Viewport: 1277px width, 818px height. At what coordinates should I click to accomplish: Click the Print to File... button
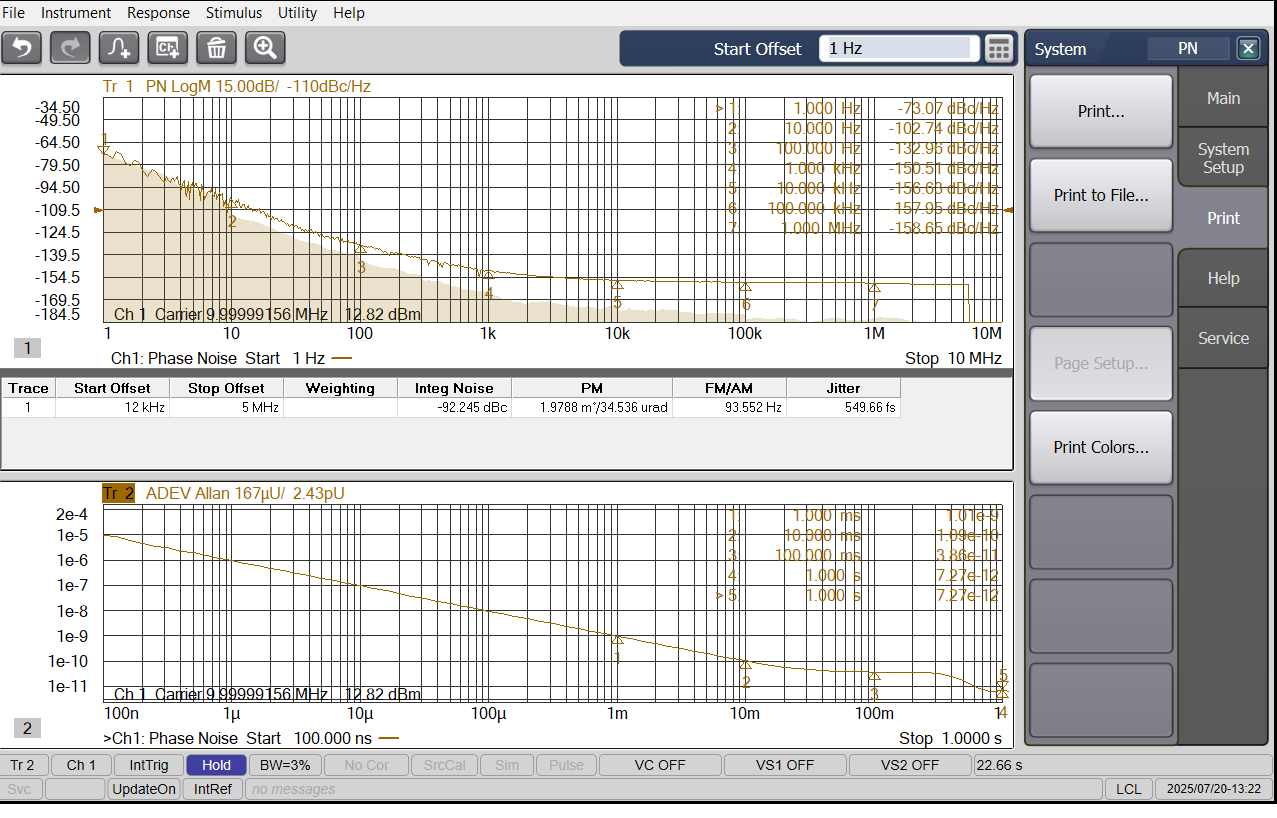[1101, 195]
